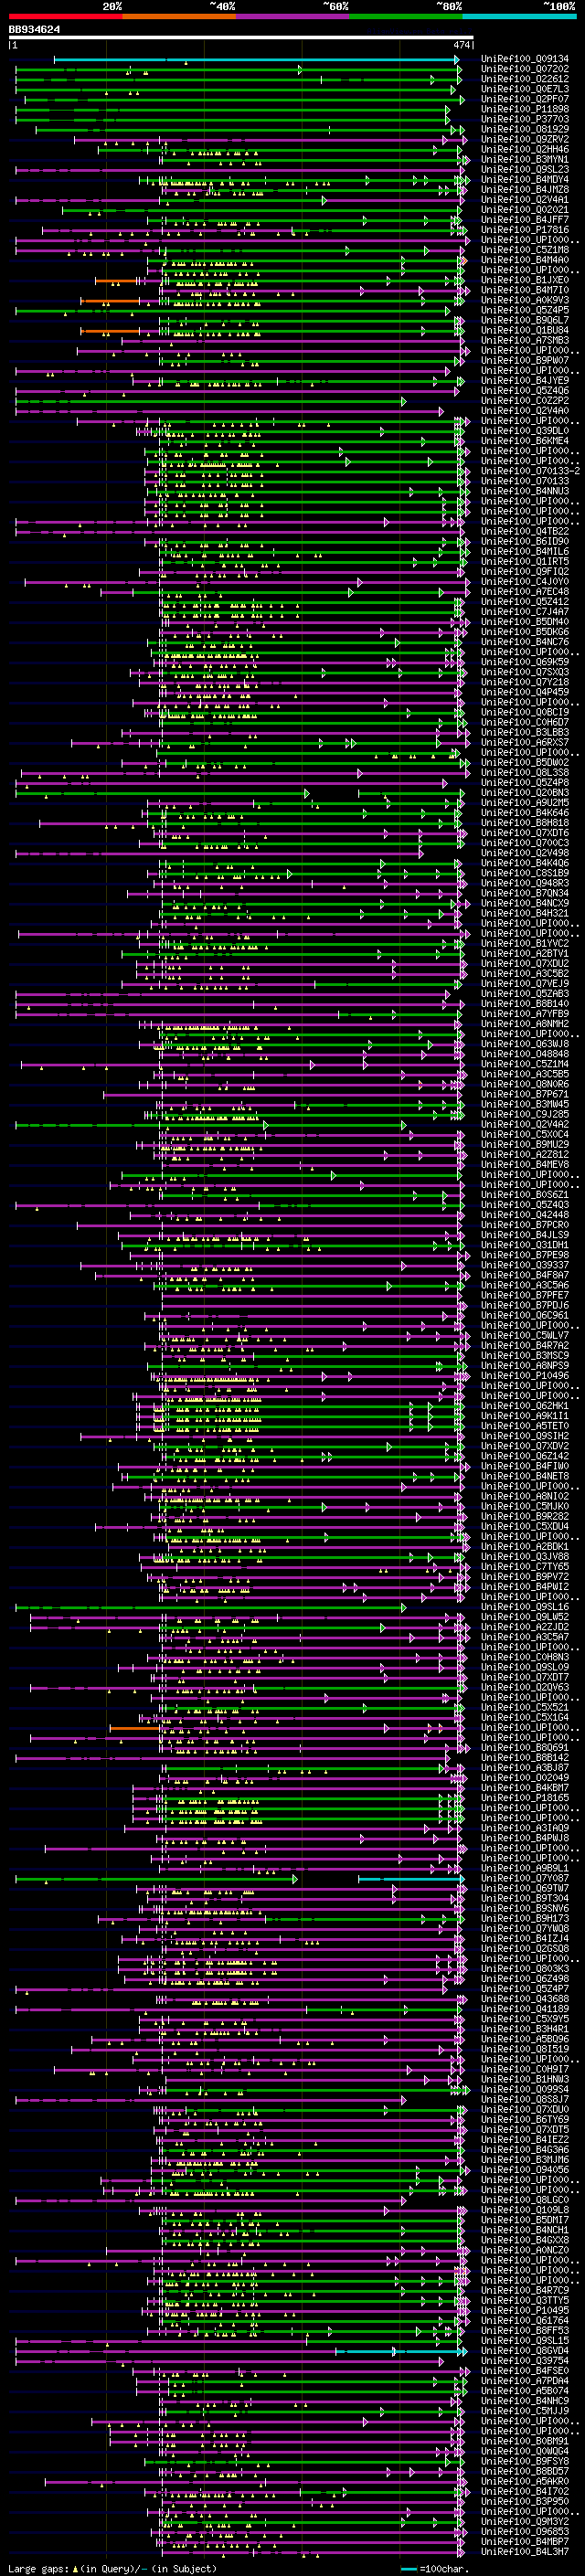This screenshot has width=585, height=2576.
Task: Click the UniRef100_Q3TTY5 subject label
Action: tap(525, 2300)
